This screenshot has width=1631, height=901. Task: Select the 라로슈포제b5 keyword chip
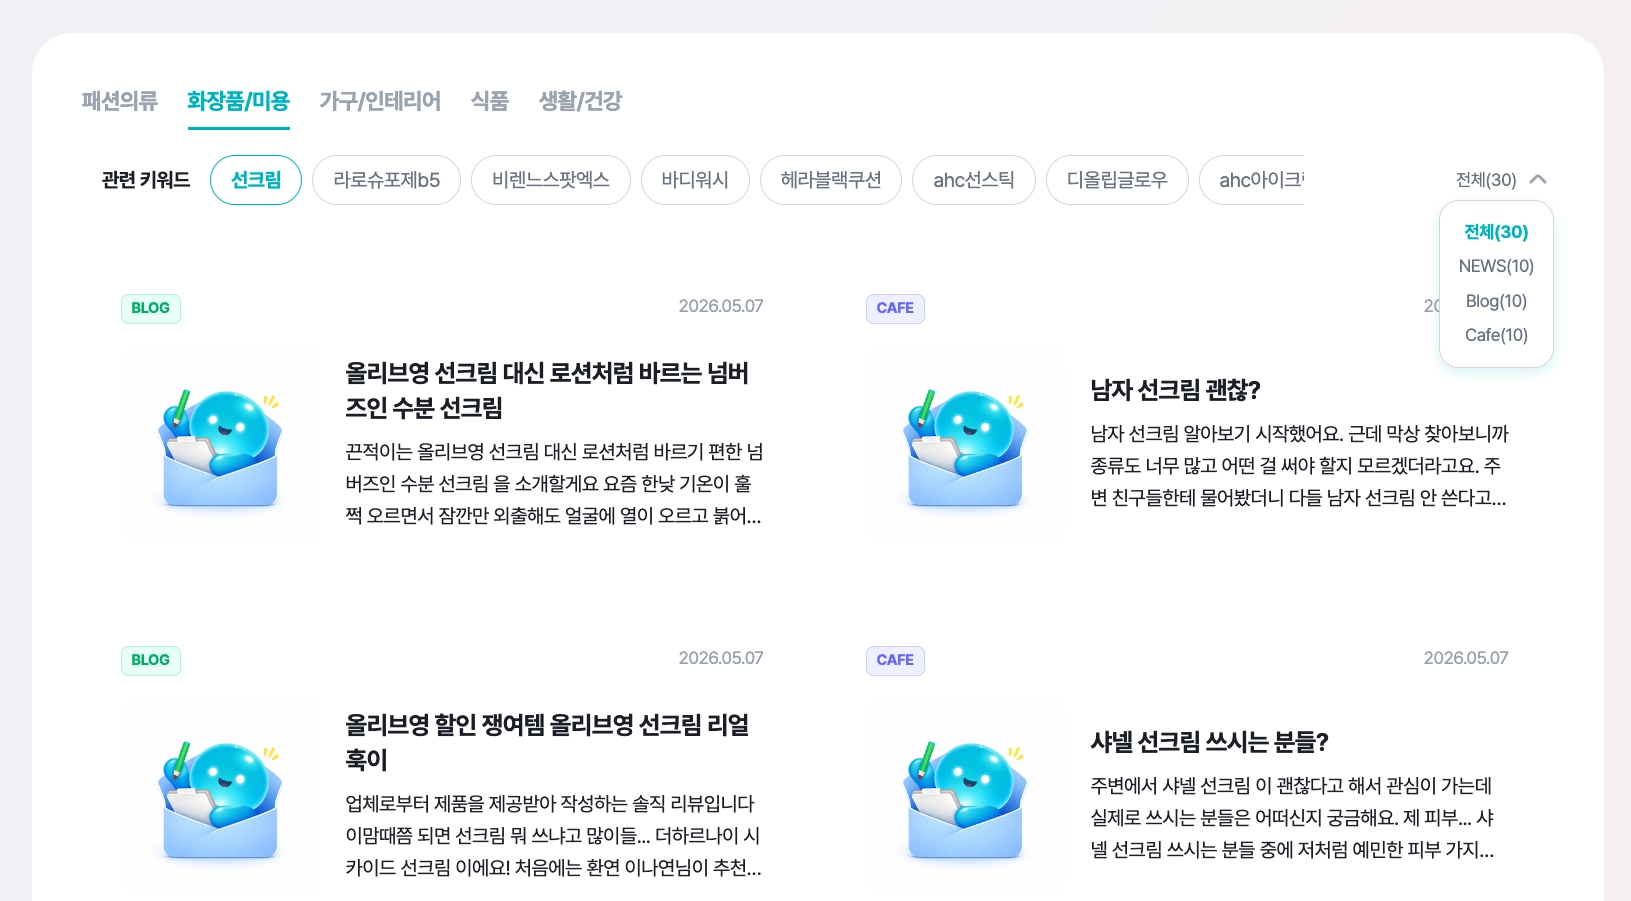pyautogui.click(x=386, y=180)
